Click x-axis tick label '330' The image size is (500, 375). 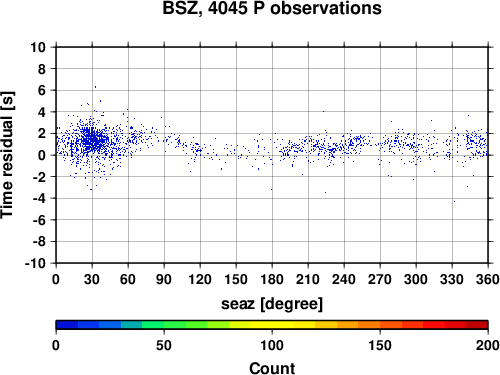pos(452,279)
